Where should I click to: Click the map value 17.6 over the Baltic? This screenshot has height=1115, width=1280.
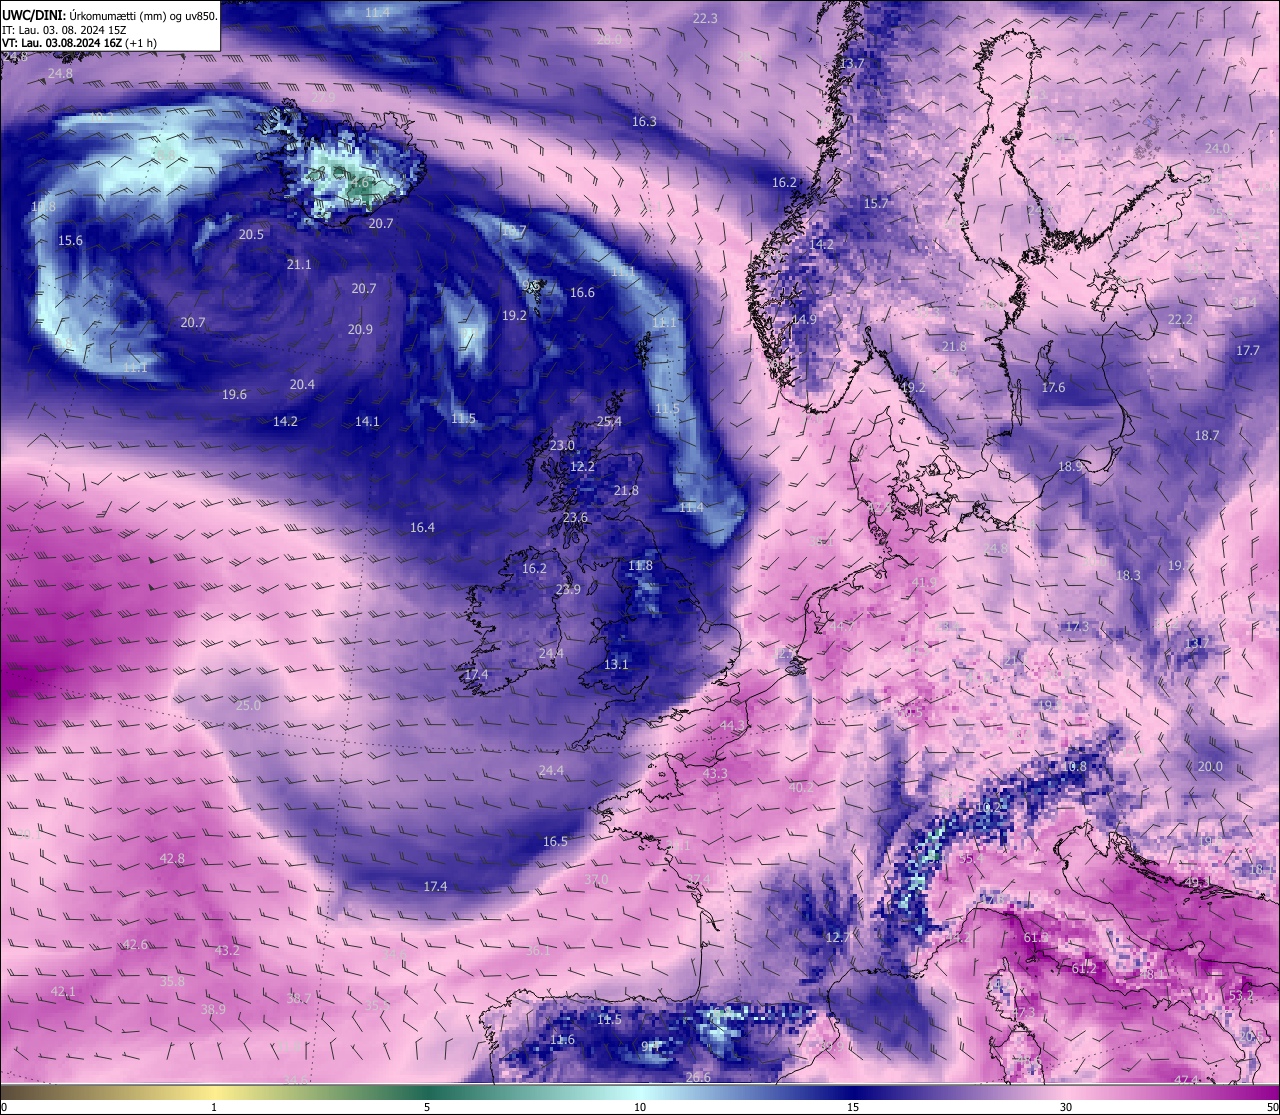pos(1053,388)
